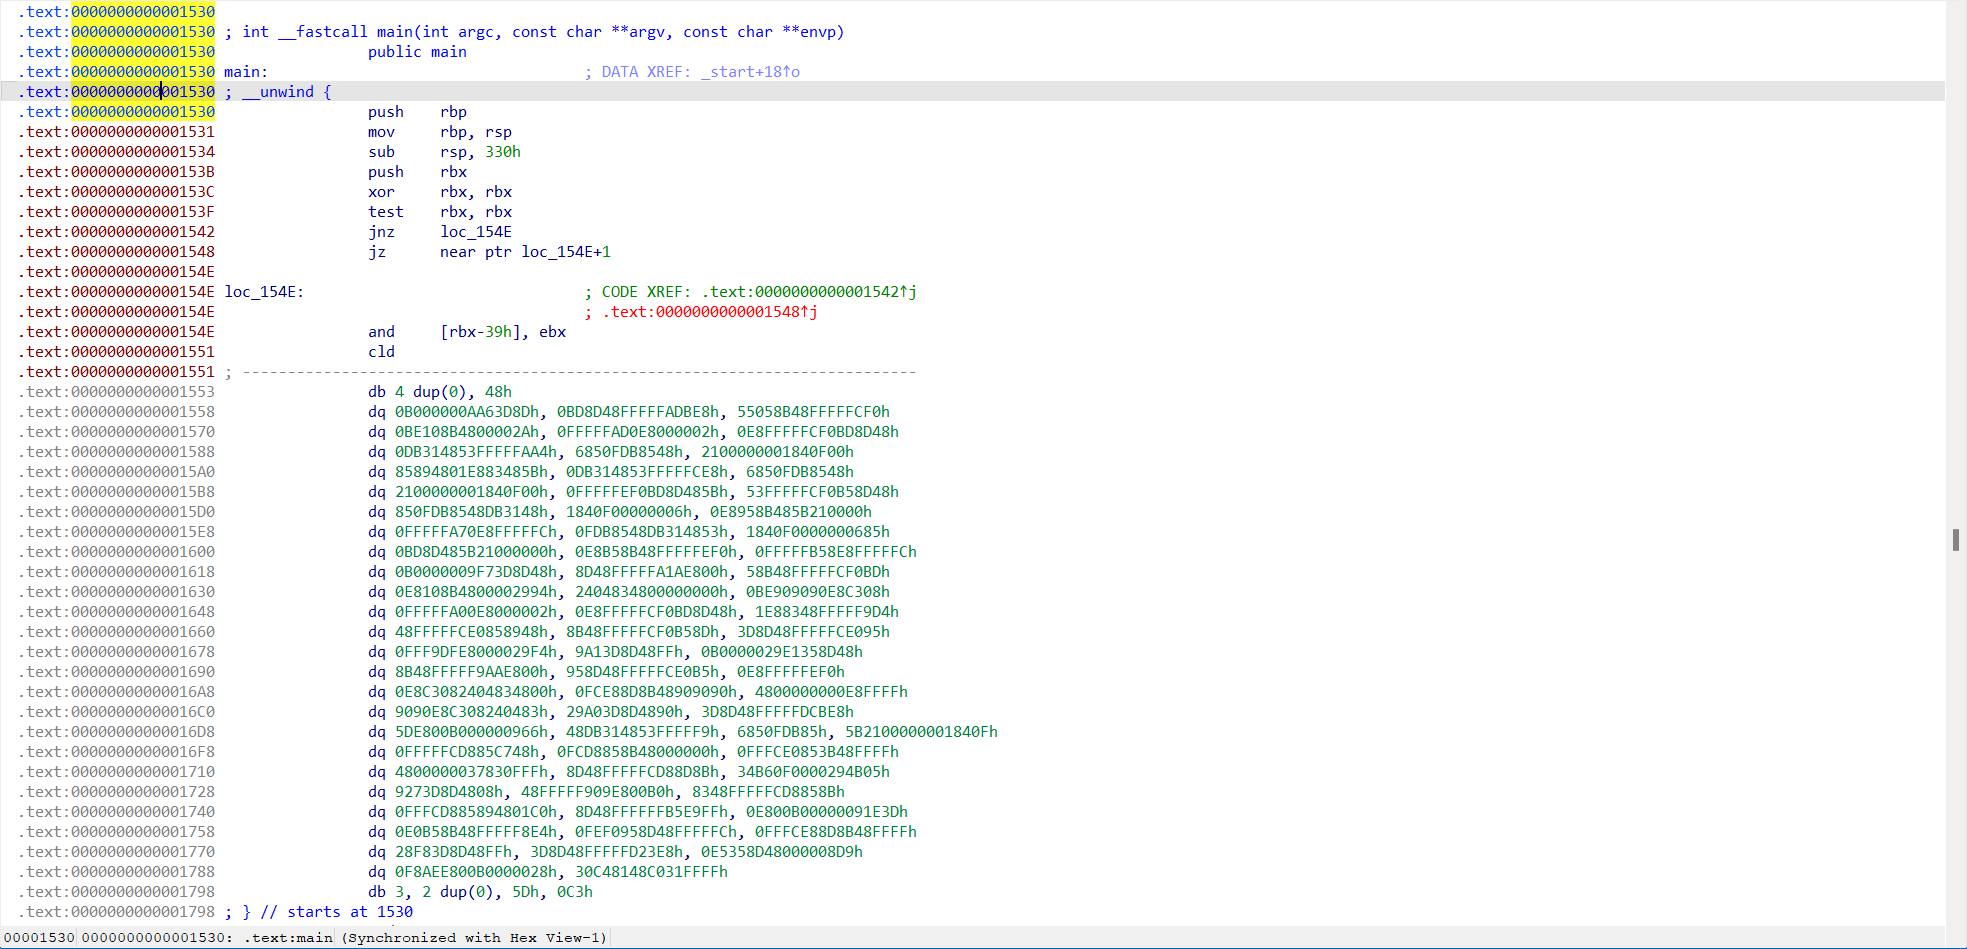
Task: Select the 'mov rbp, rsp' instruction
Action: [x=440, y=132]
